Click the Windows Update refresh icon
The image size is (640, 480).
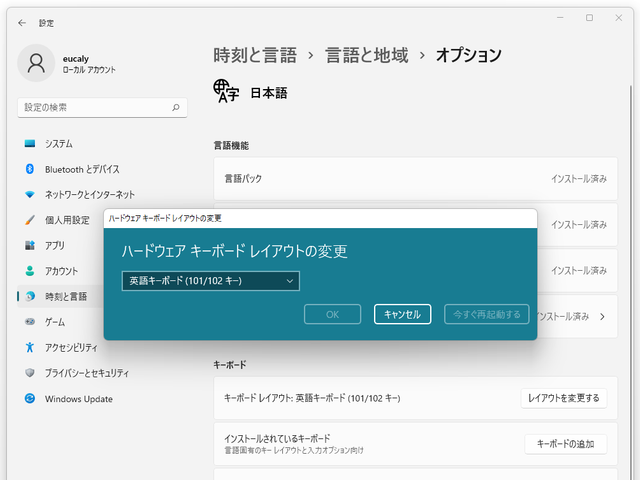click(x=30, y=398)
